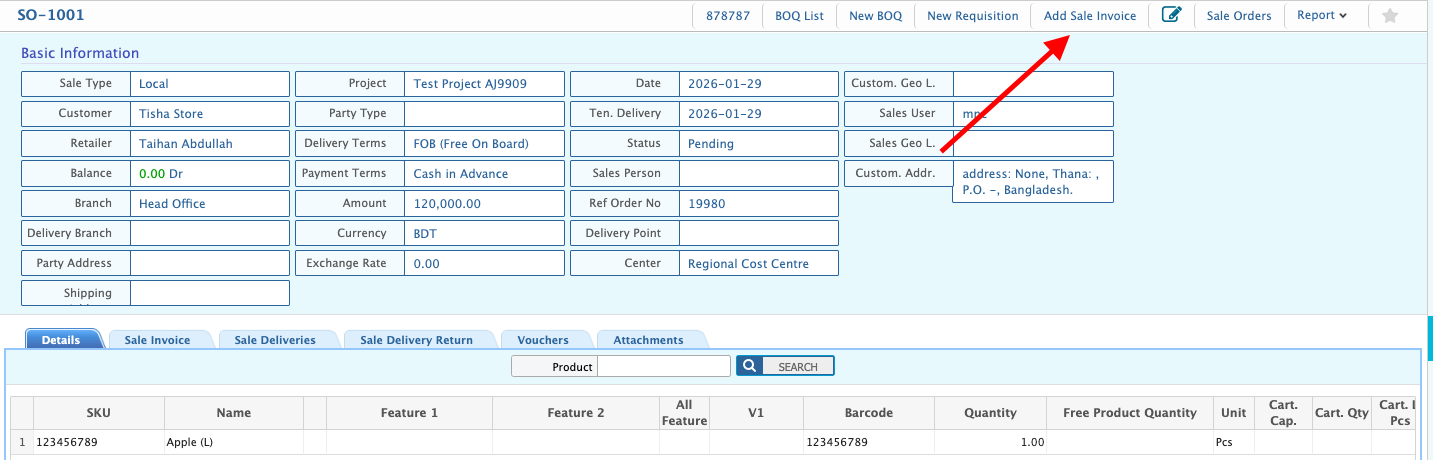Viewport: 1433px width, 460px height.
Task: Go to Sale Orders
Action: coord(1238,16)
